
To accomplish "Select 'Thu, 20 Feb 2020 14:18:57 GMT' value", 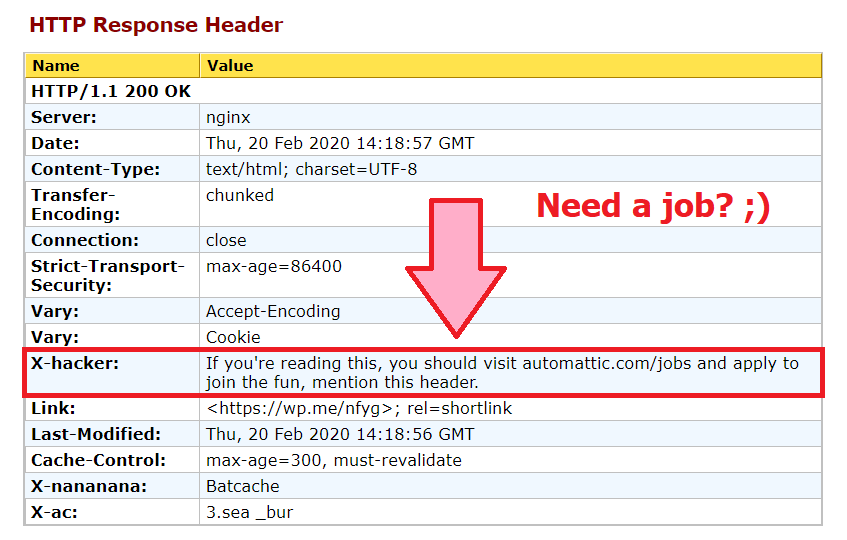I will 340,143.
